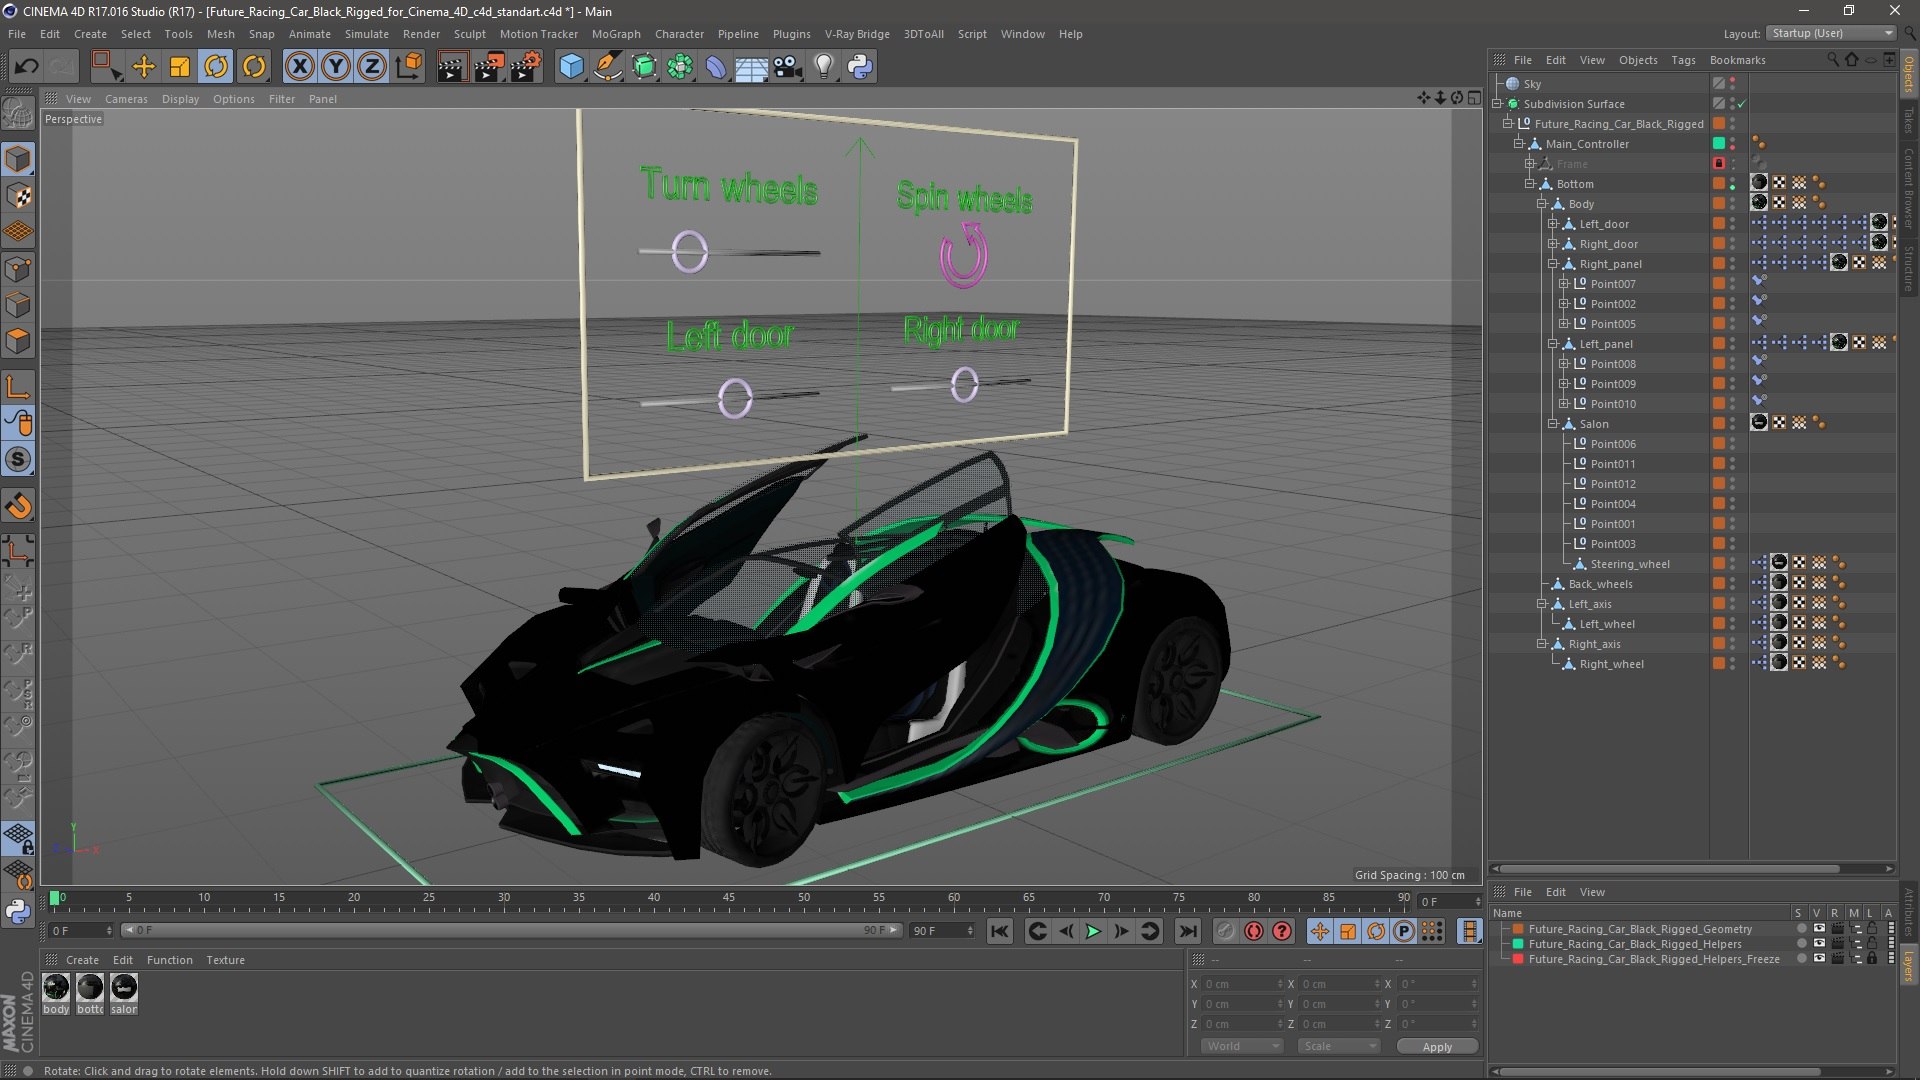This screenshot has width=1920, height=1080.
Task: Toggle X axis lock
Action: tap(299, 66)
